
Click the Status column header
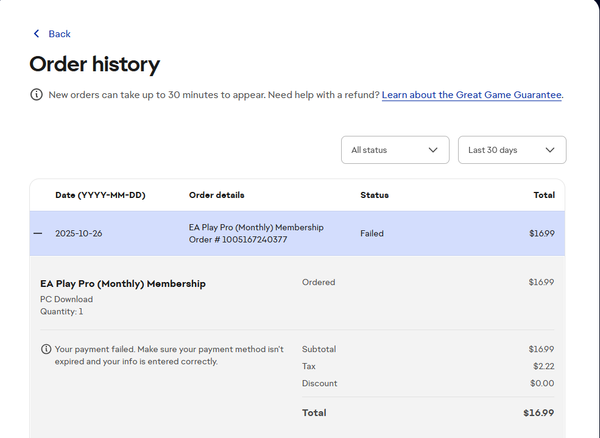pyautogui.click(x=374, y=195)
